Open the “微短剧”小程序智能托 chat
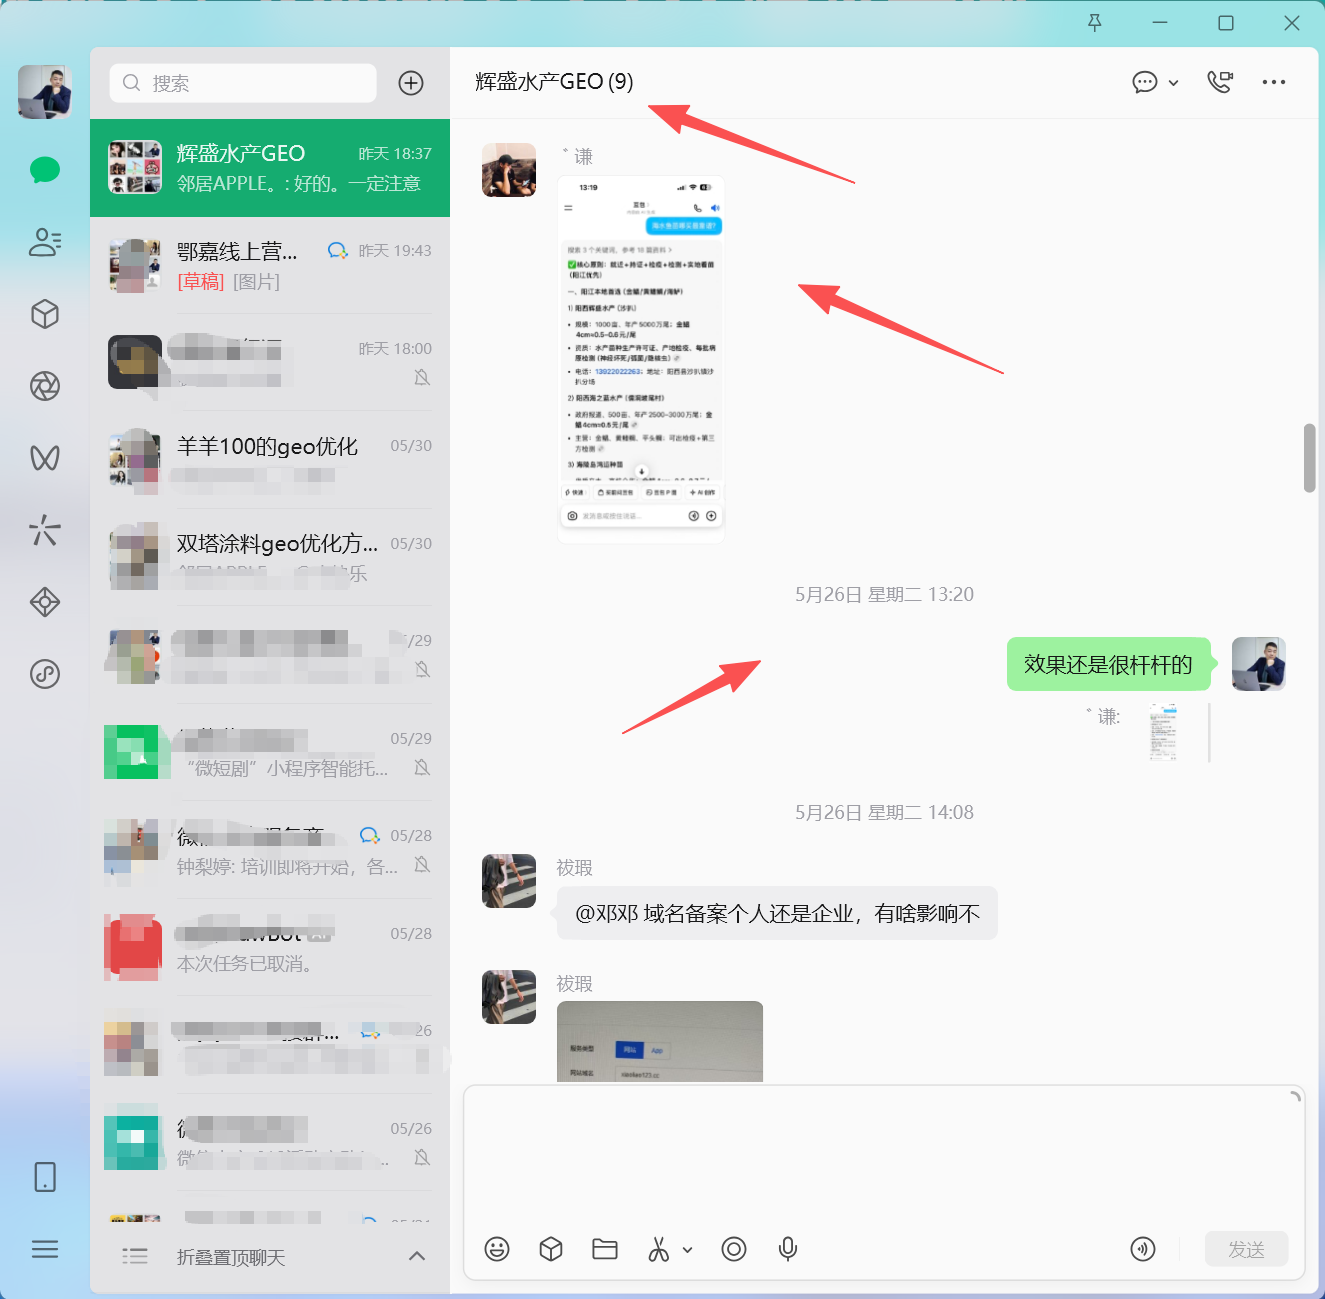Image resolution: width=1325 pixels, height=1299 pixels. [x=270, y=753]
